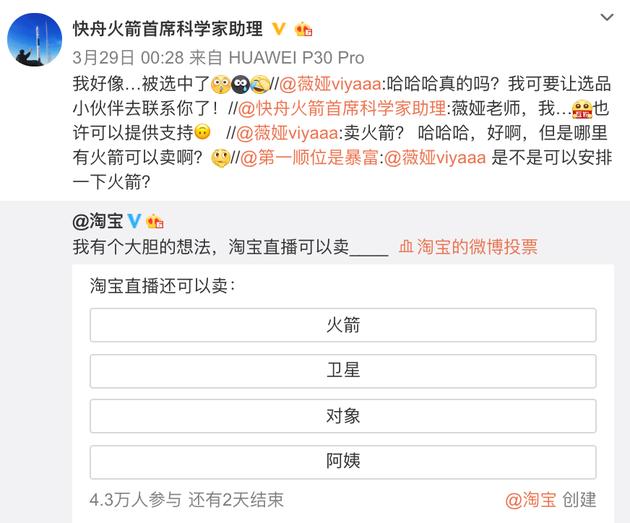
Task: Open the @淘宝 reposted author link
Action: pyautogui.click(x=98, y=221)
